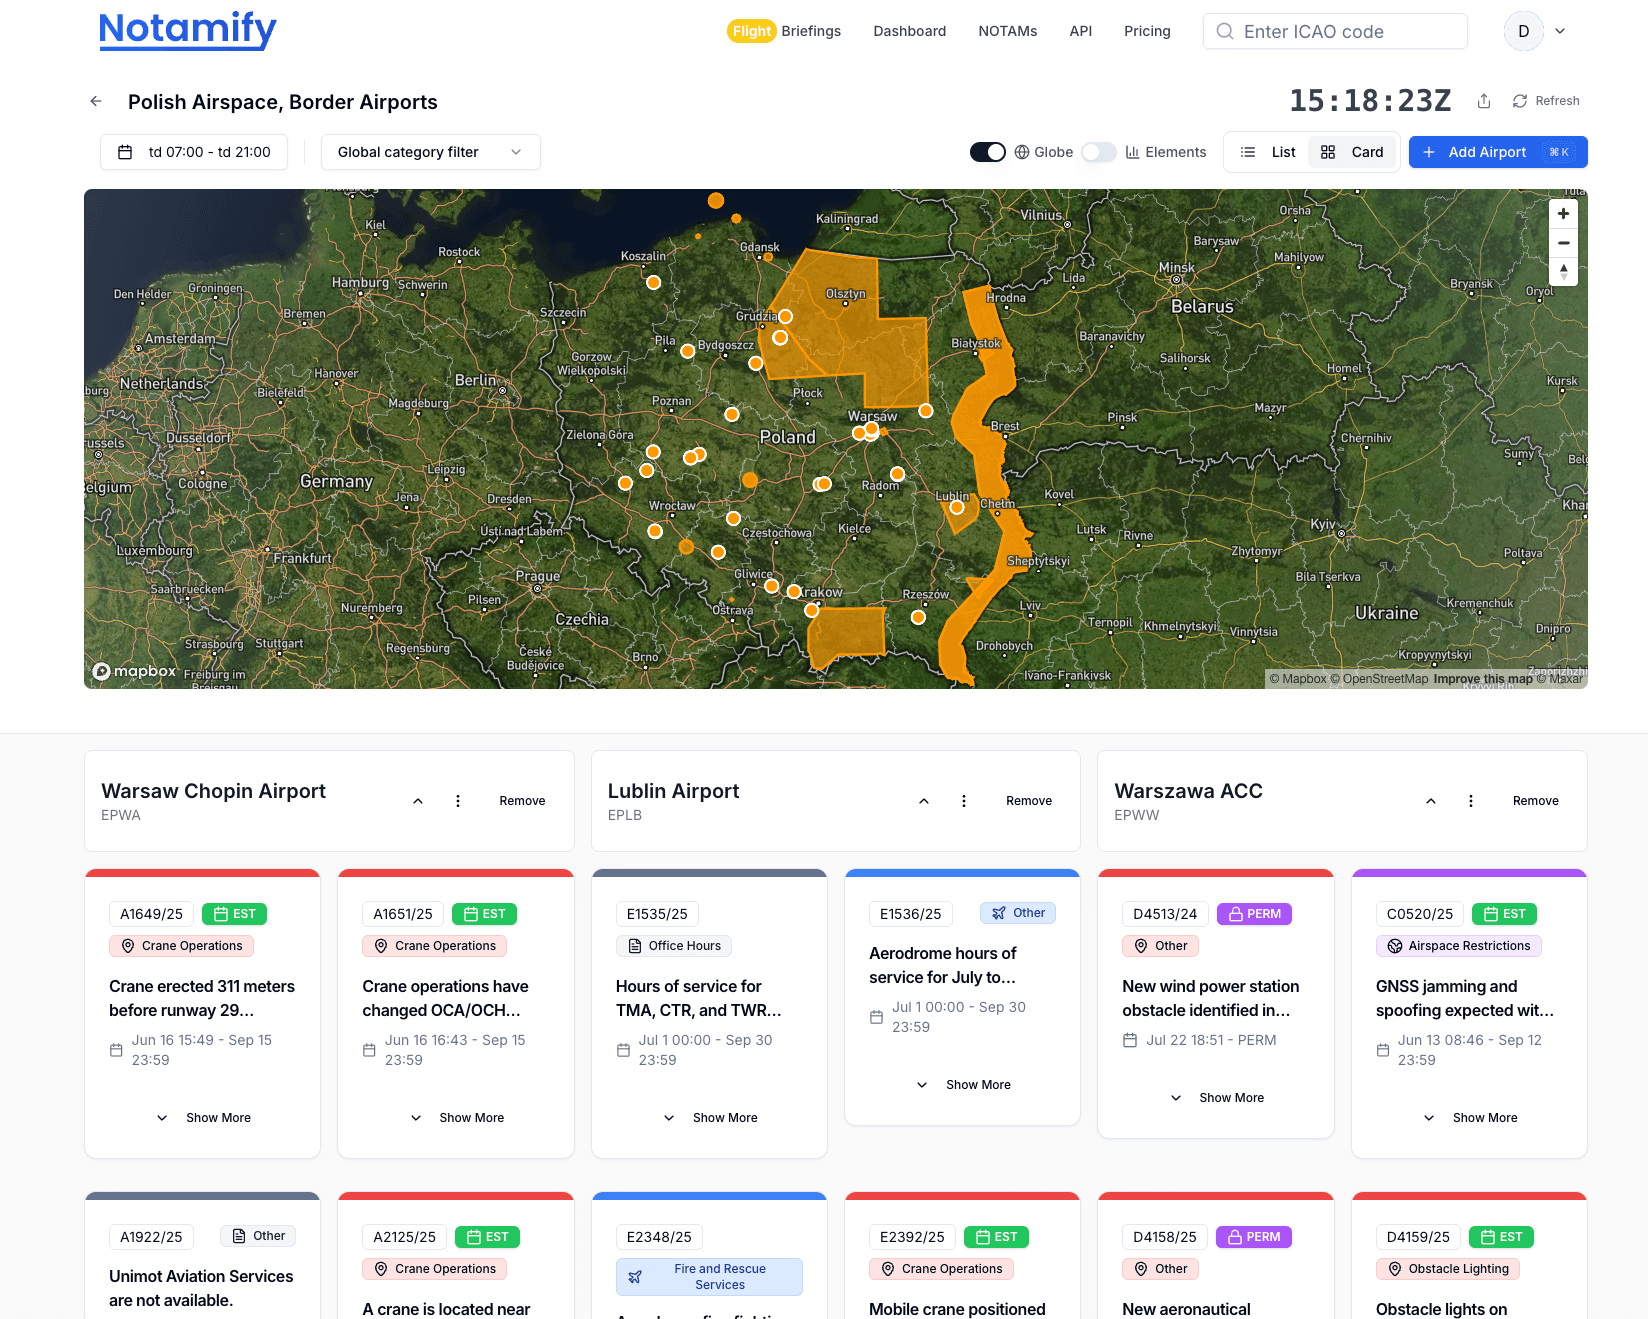
Task: Enable the Elements toggle
Action: click(1098, 151)
